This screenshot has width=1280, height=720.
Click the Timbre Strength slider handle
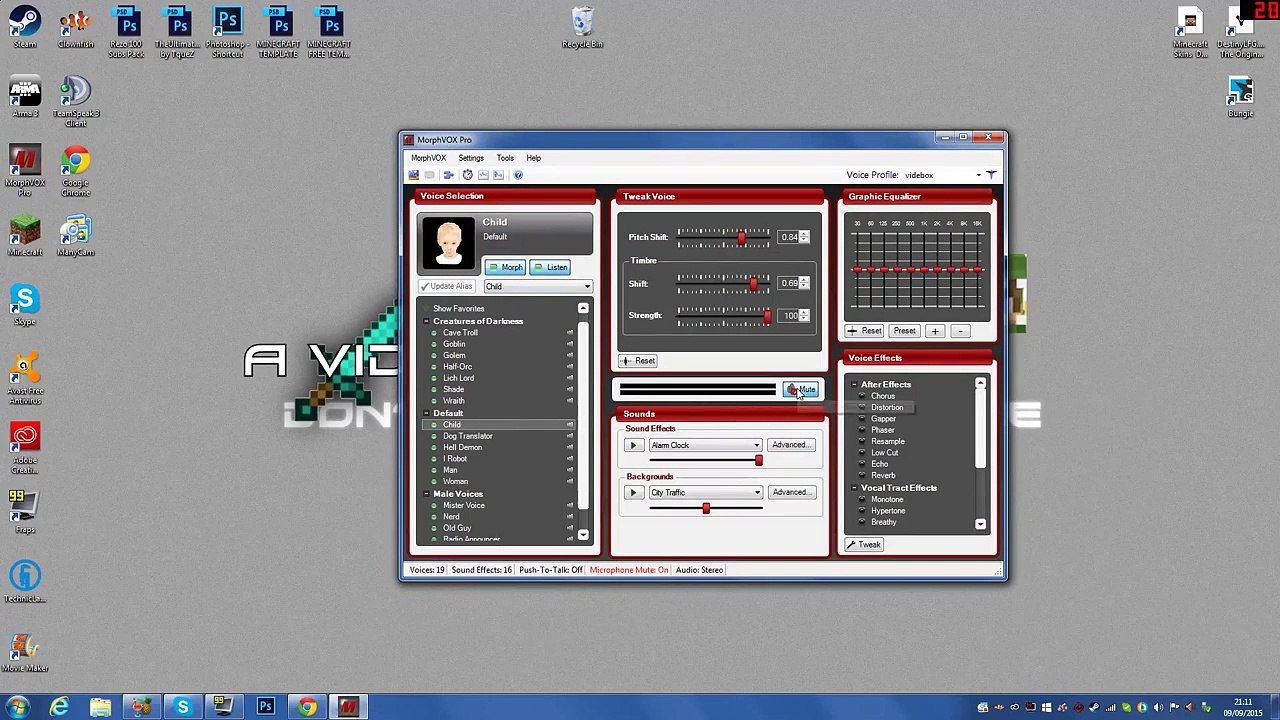(767, 316)
